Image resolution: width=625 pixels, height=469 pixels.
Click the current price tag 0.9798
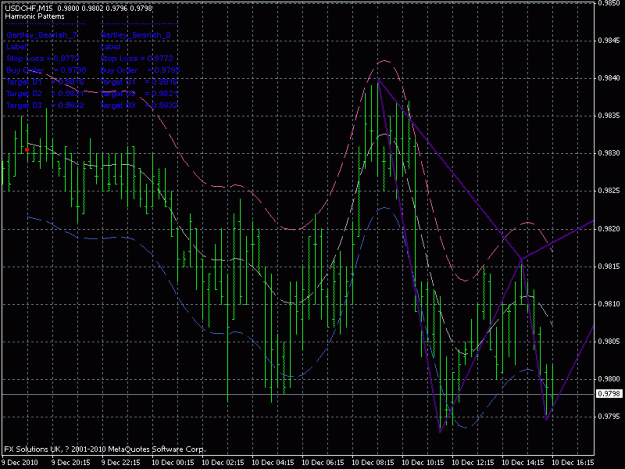(x=609, y=394)
